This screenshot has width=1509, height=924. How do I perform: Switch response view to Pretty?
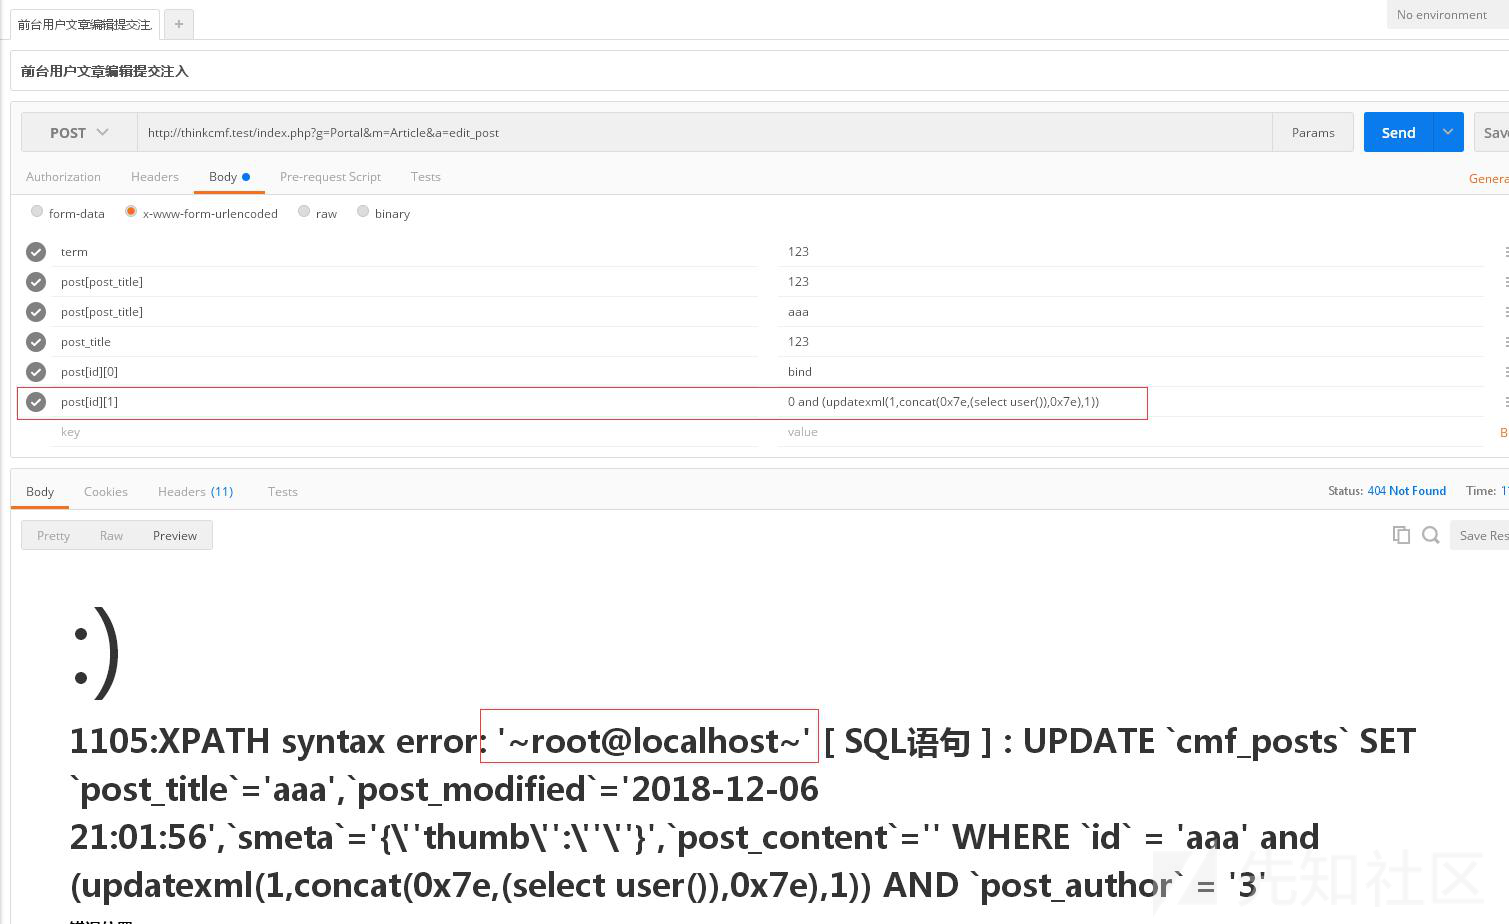tap(53, 536)
